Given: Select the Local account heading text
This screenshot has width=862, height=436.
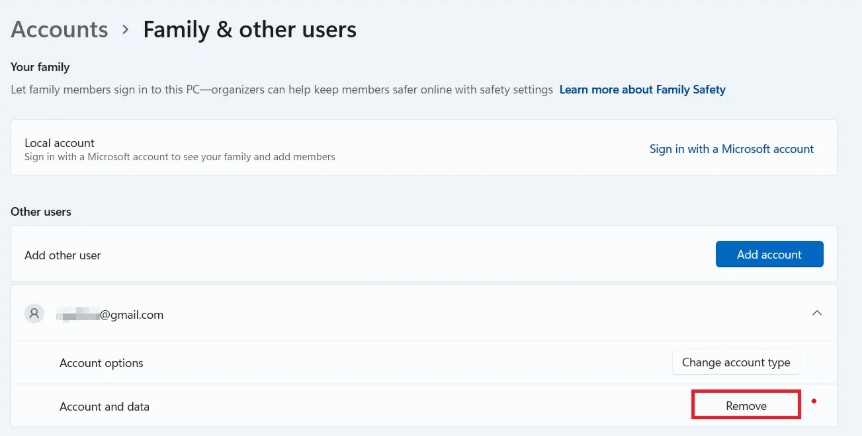Looking at the screenshot, I should tap(59, 143).
